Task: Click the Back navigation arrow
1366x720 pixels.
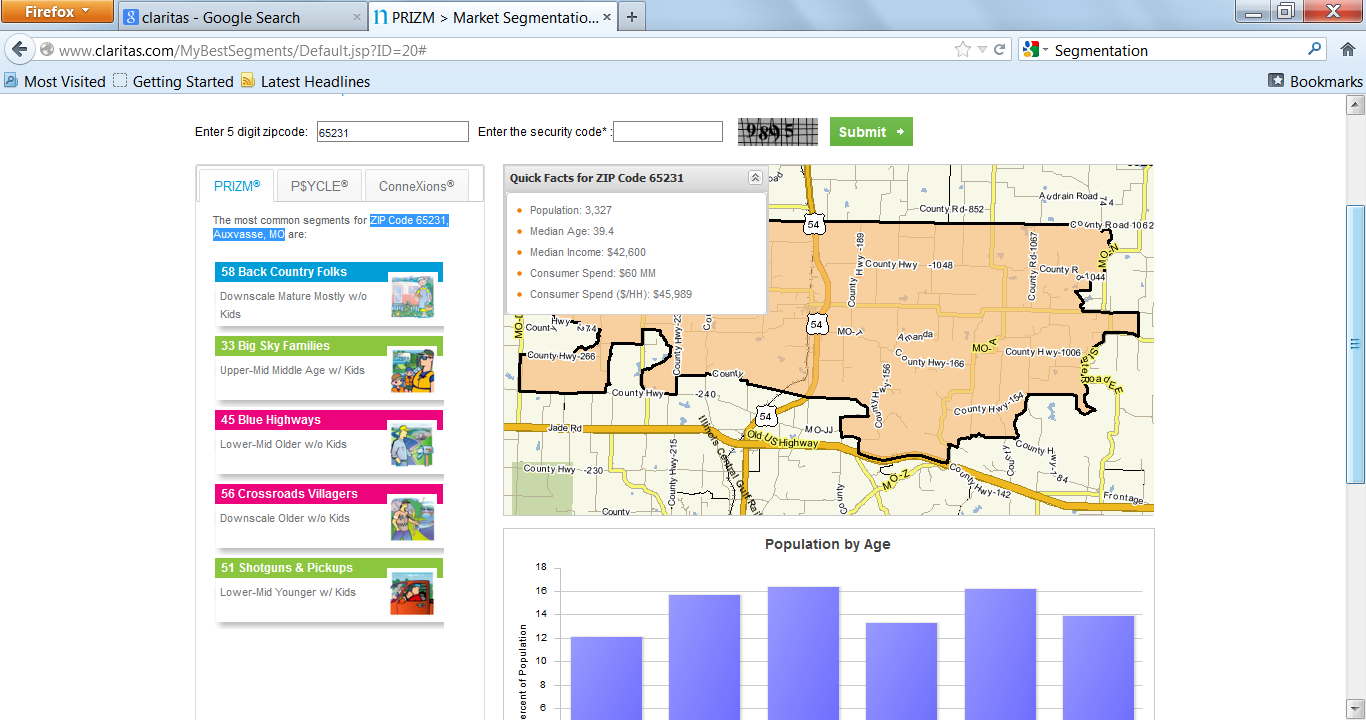Action: [20, 49]
